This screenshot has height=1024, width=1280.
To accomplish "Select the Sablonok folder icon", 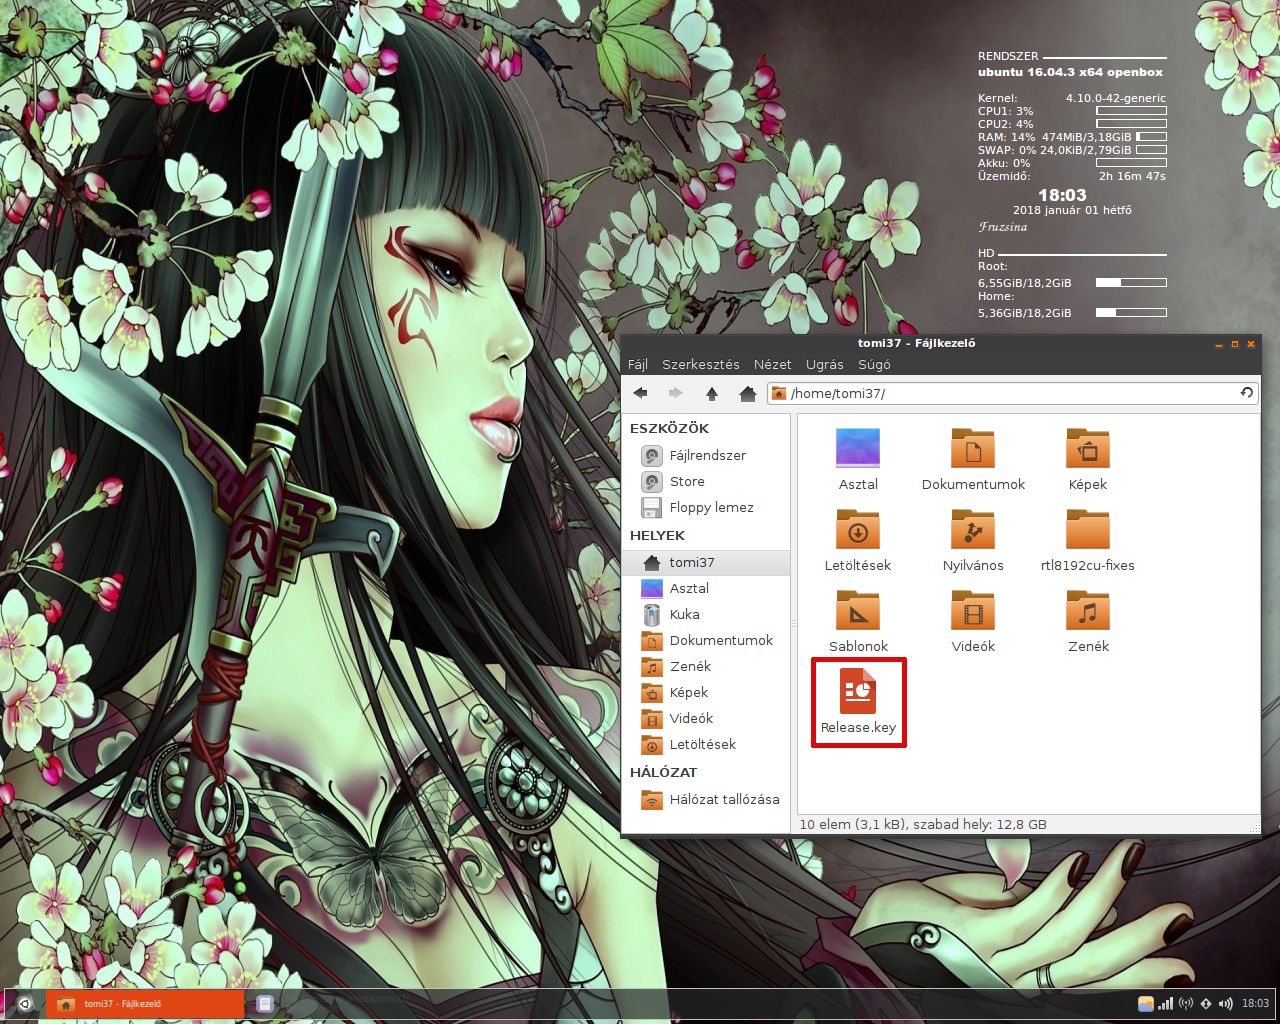I will (858, 610).
